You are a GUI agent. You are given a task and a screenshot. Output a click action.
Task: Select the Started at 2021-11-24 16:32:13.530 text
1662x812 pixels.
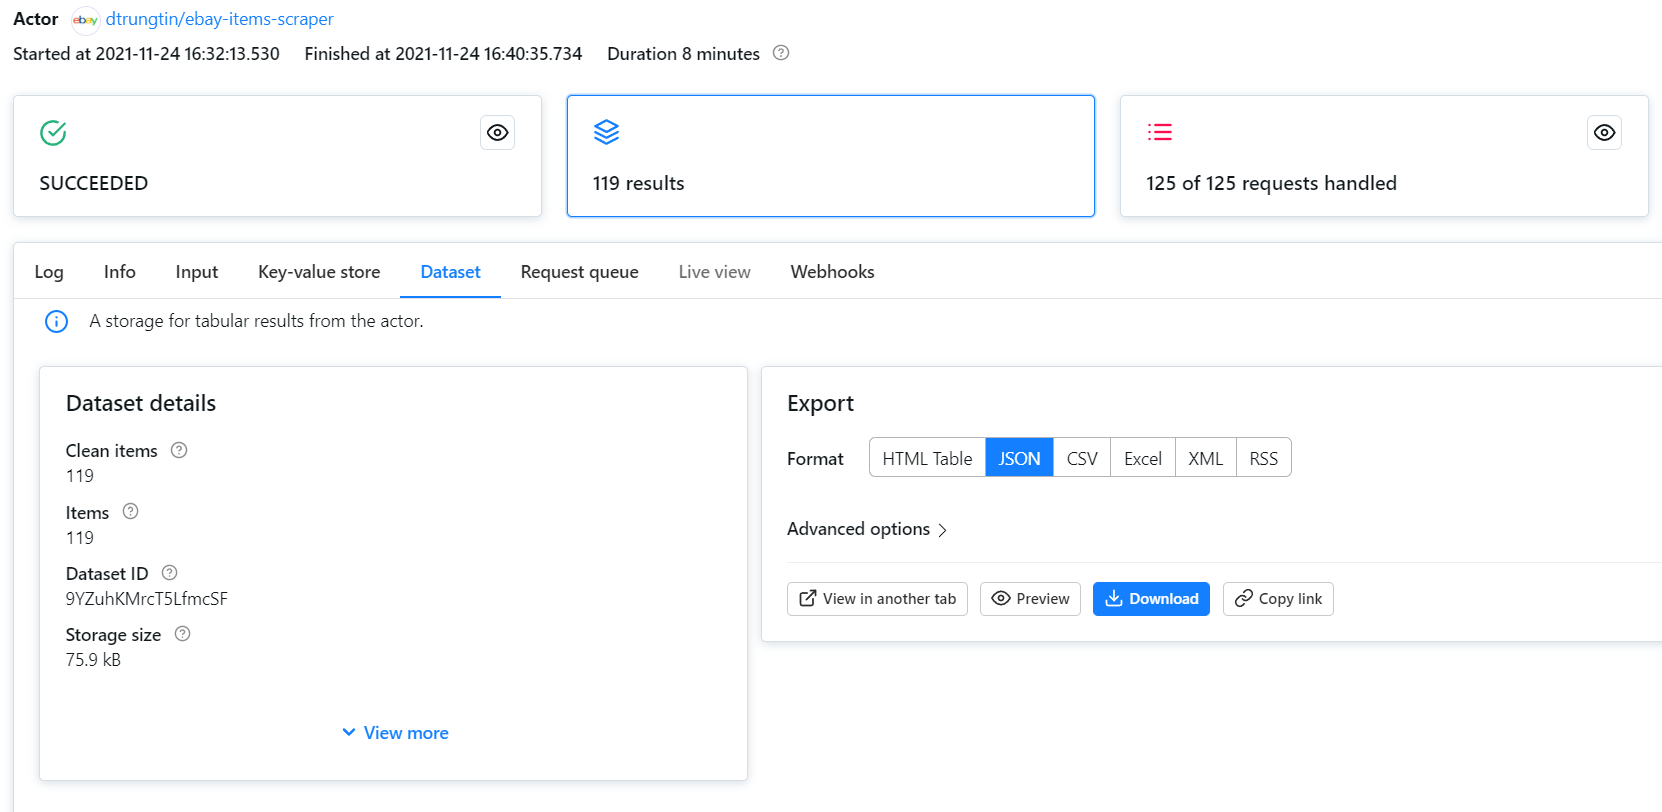click(146, 54)
